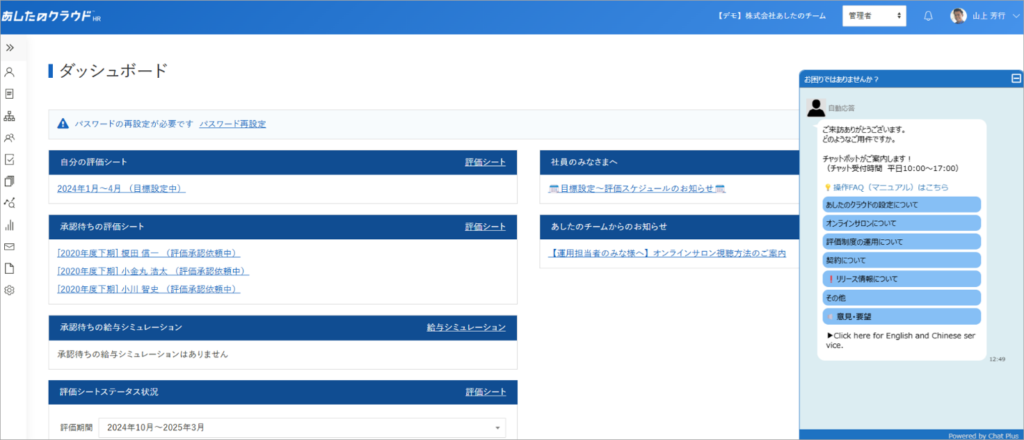Screen dimensions: 1024x440
Task: Click the organization chart icon in sidebar
Action: (10, 116)
